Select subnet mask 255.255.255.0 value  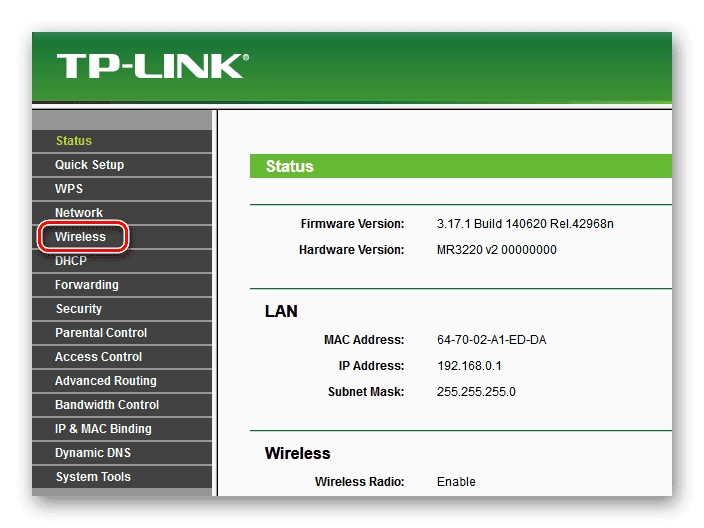click(476, 392)
